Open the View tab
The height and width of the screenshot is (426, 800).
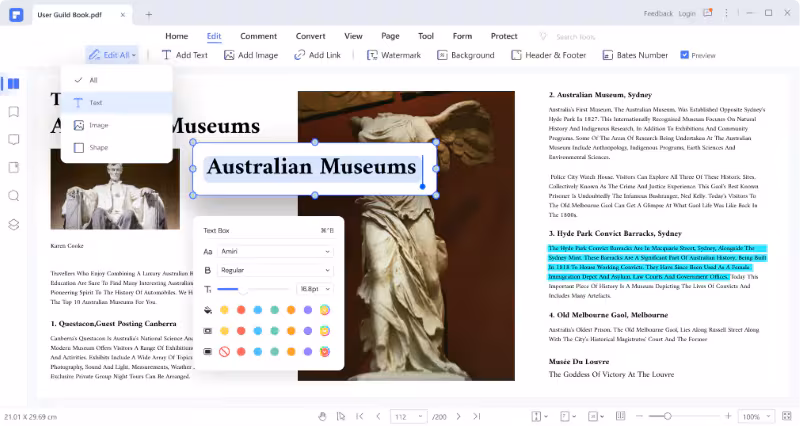click(353, 36)
